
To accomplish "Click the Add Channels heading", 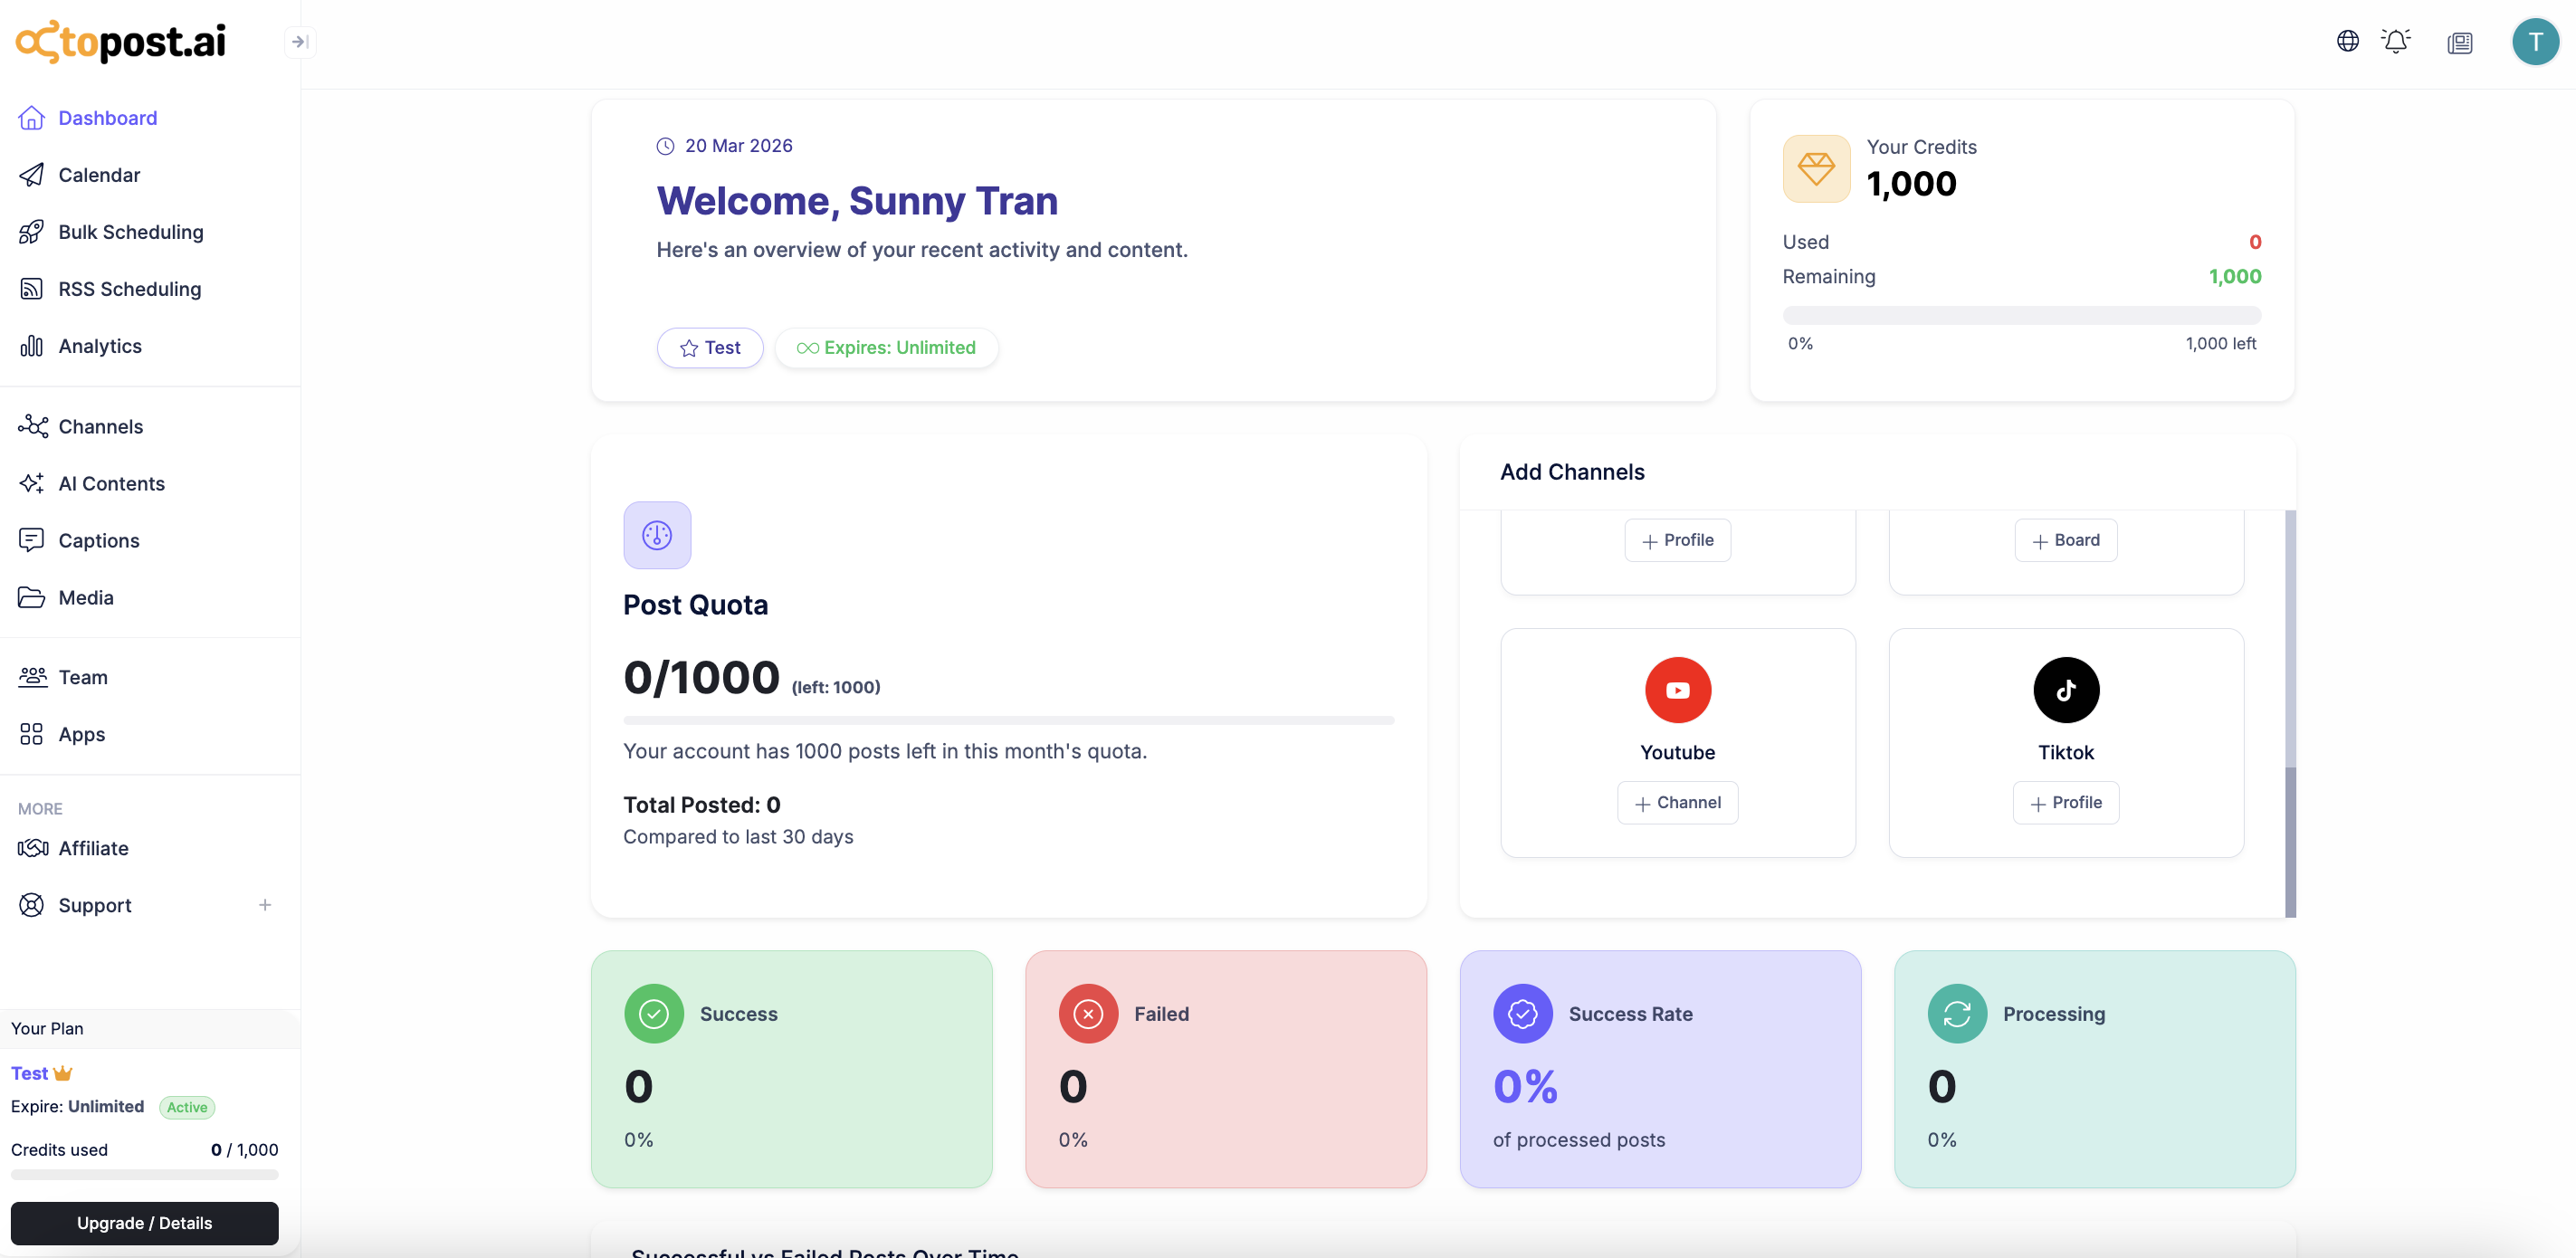I will 1571,472.
